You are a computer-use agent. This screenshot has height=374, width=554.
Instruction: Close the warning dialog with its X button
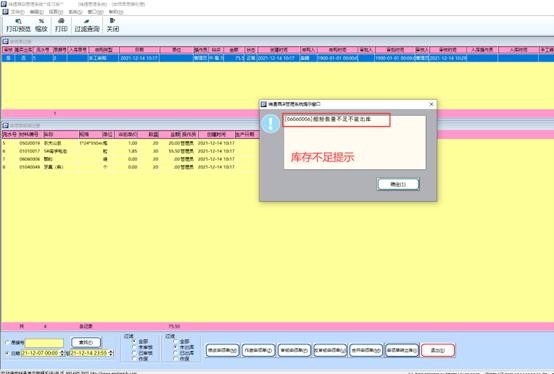(431, 104)
